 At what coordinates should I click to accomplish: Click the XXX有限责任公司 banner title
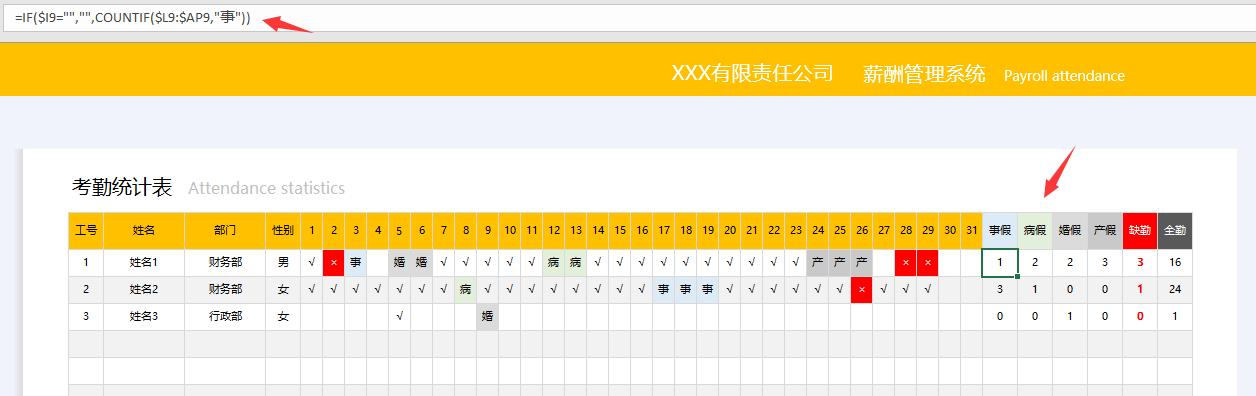click(752, 73)
